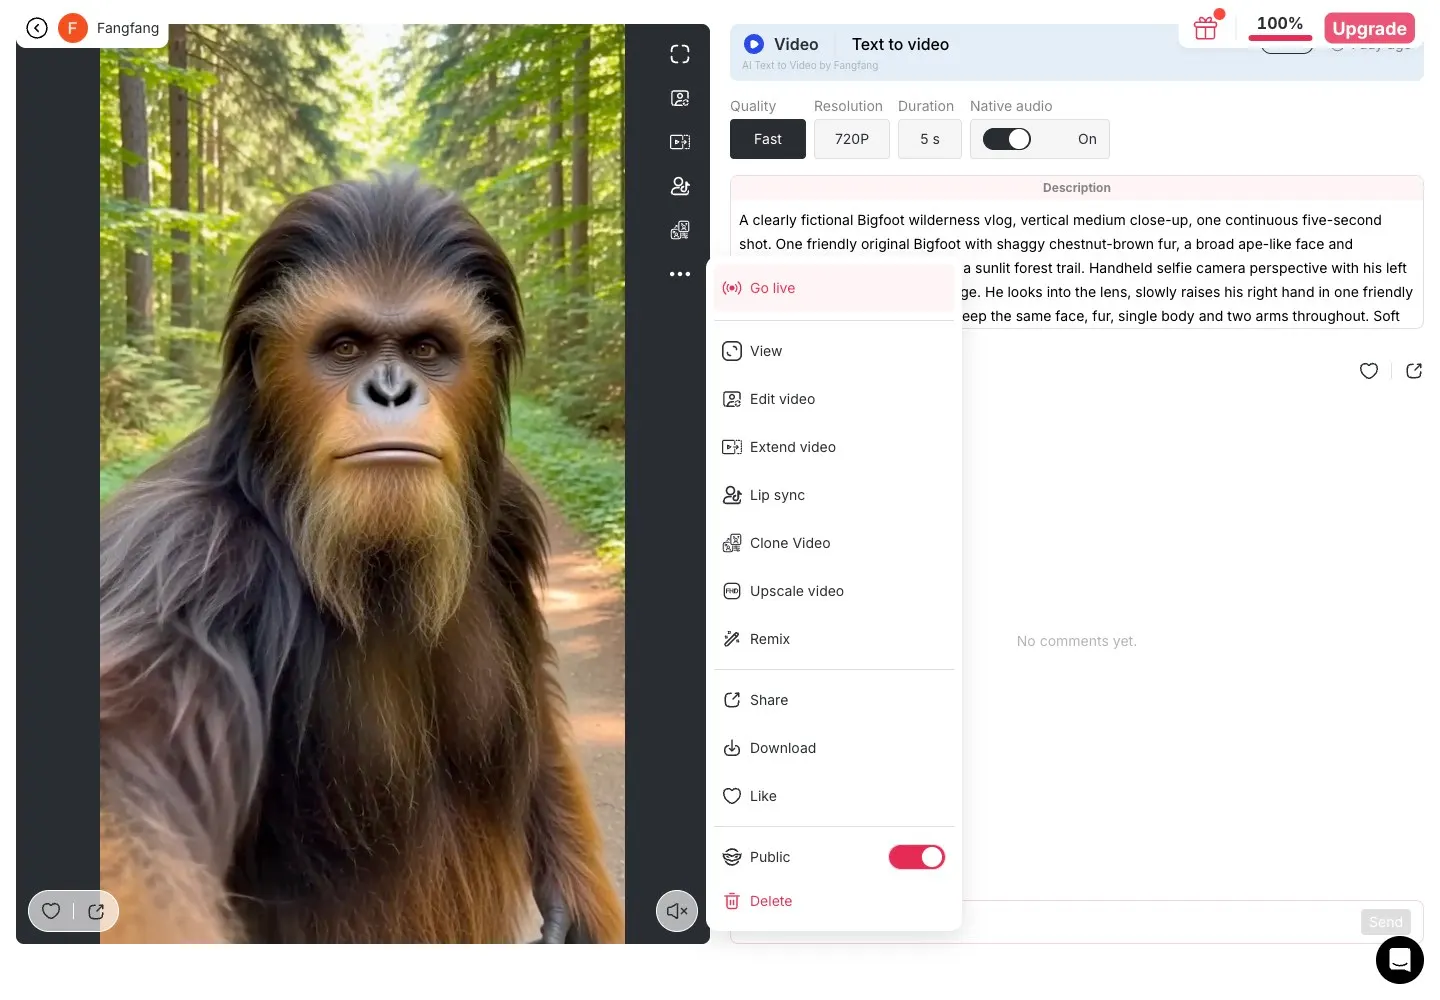The width and height of the screenshot is (1440, 1000).
Task: Click the extend video icon in the side toolbar
Action: pyautogui.click(x=680, y=142)
